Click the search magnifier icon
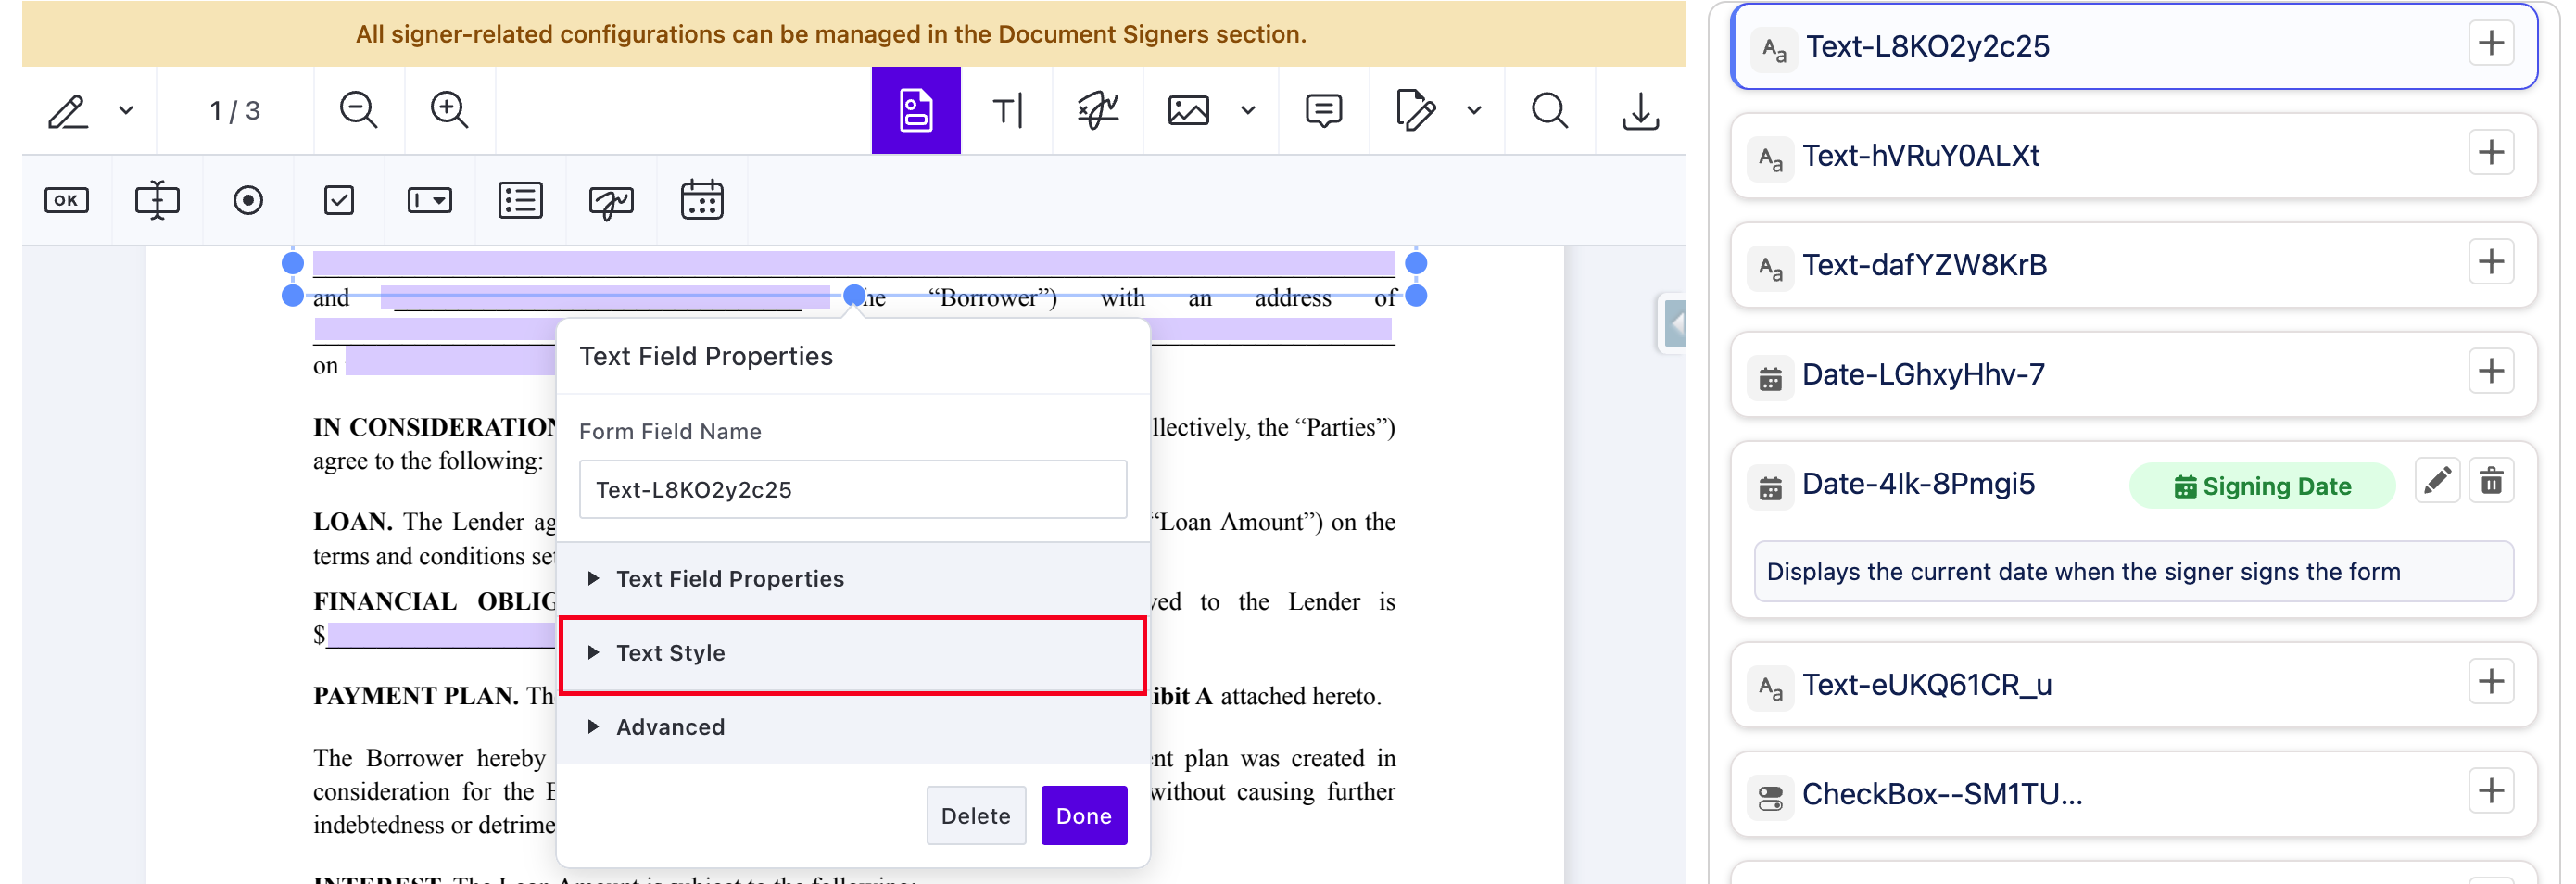Screen dimensions: 2576x884 [x=1549, y=110]
